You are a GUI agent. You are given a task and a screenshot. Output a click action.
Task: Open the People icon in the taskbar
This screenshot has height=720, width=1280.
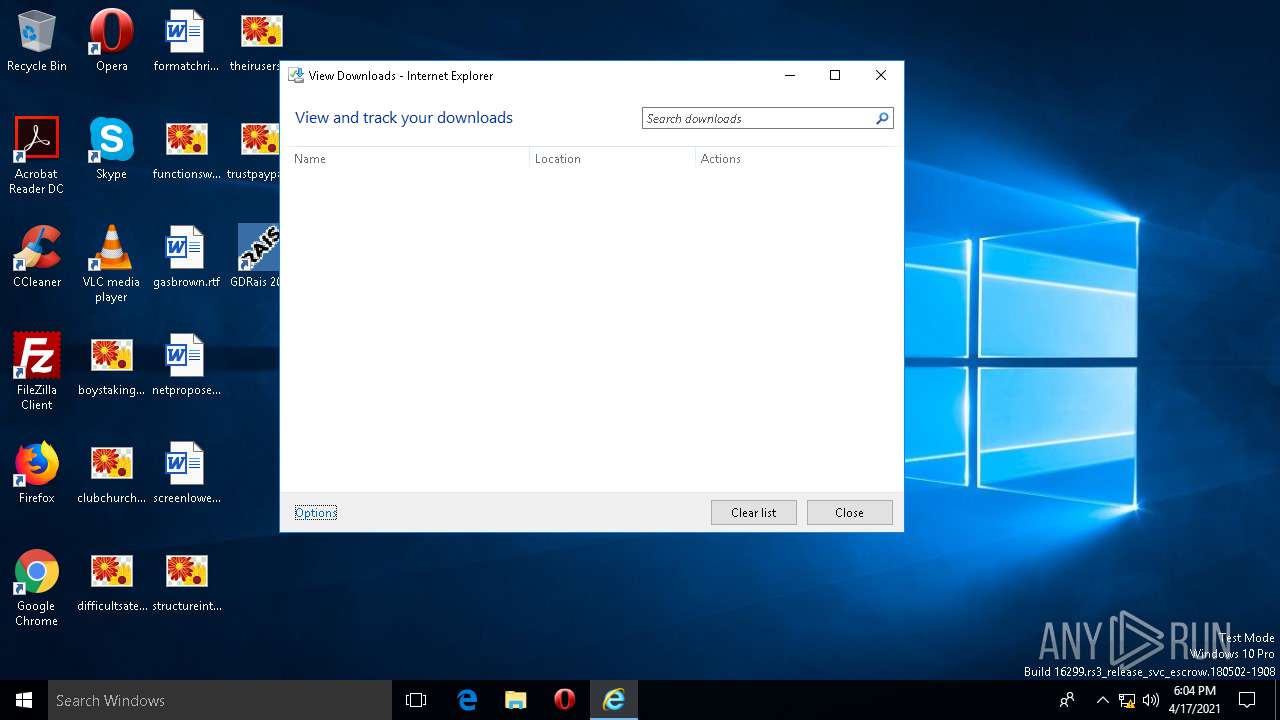1067,700
